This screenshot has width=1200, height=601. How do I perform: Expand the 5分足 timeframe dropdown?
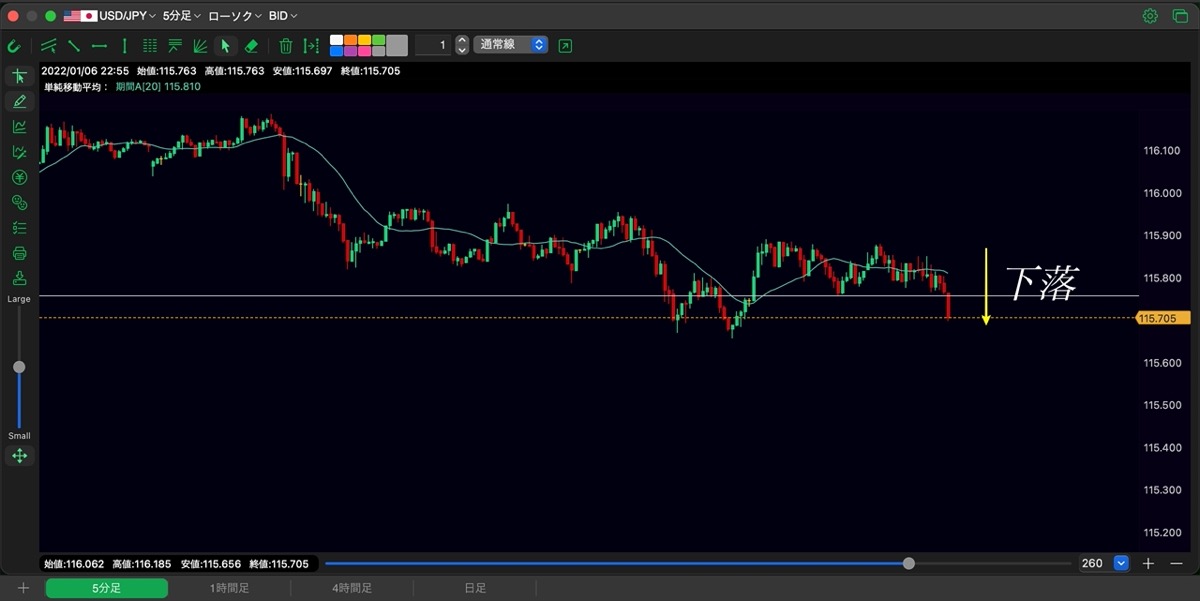[x=181, y=16]
